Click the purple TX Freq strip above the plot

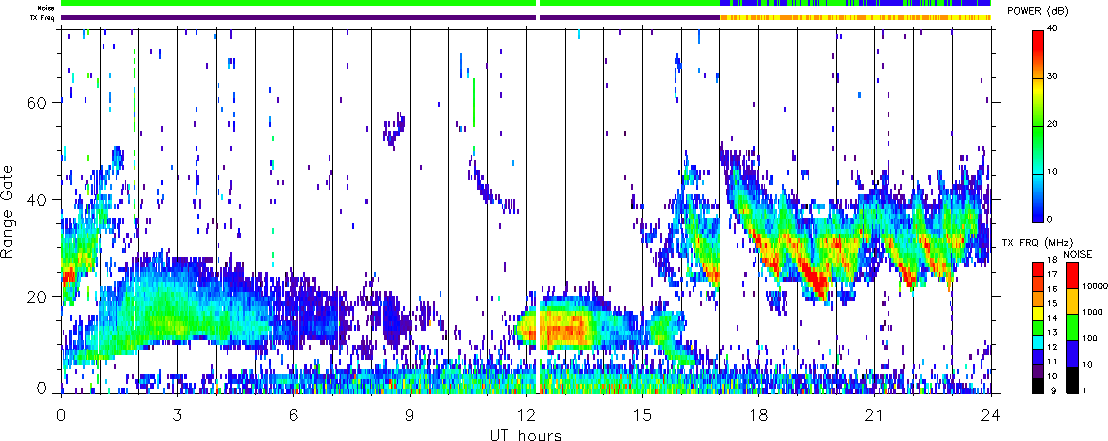pyautogui.click(x=390, y=17)
